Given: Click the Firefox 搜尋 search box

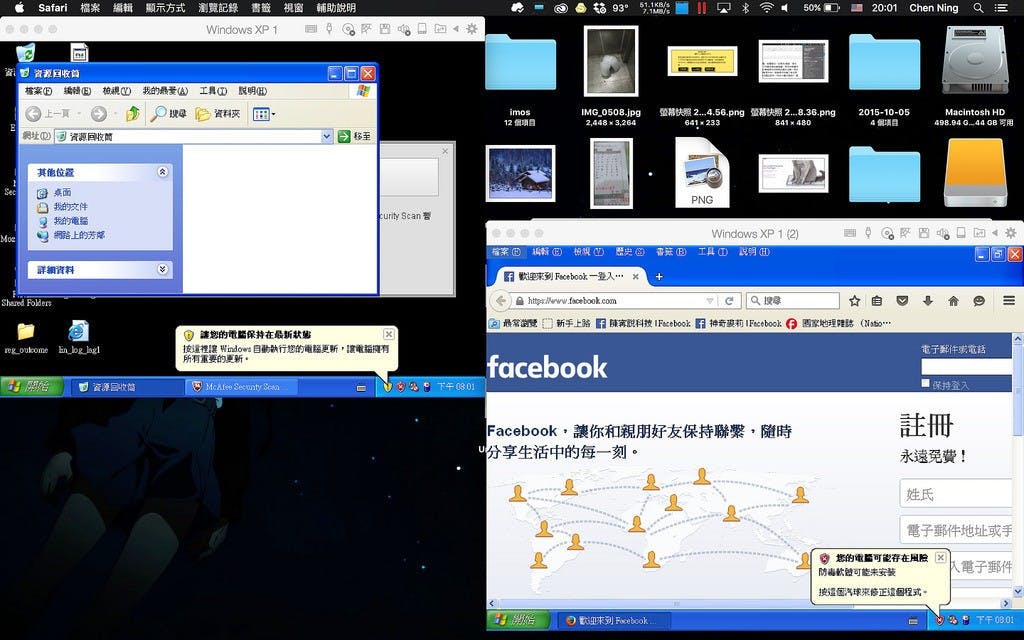Looking at the screenshot, I should click(792, 300).
